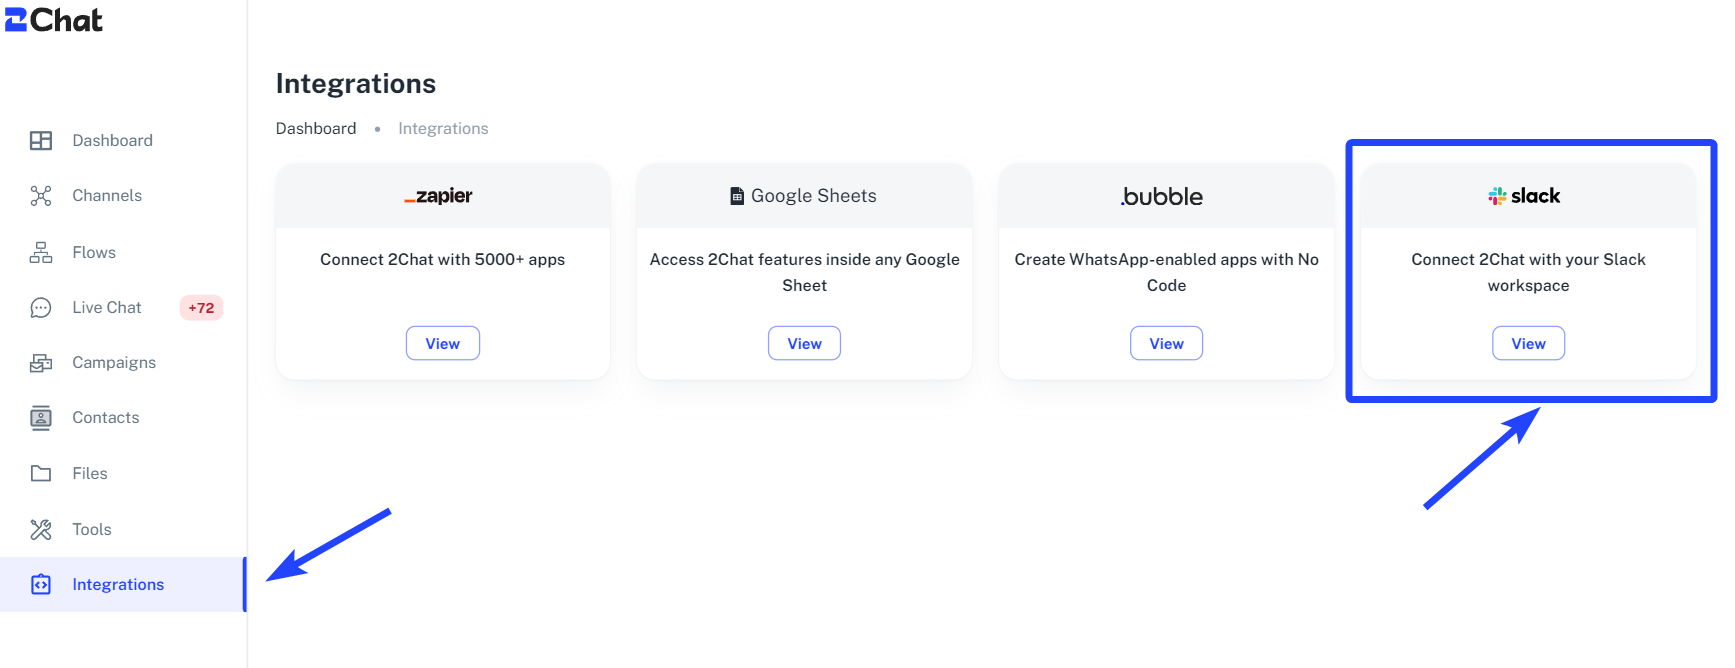View the Slack integration

pyautogui.click(x=1529, y=343)
